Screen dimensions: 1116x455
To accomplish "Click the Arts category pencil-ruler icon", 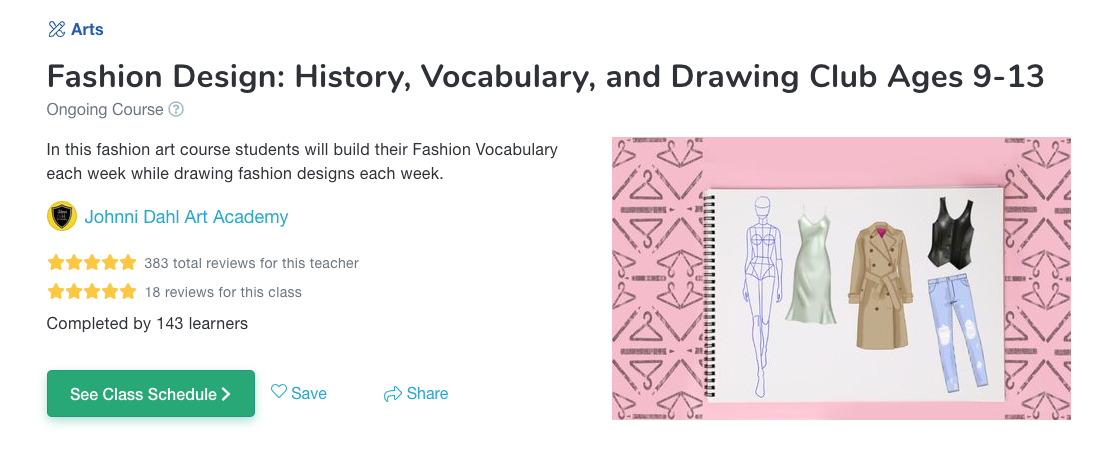I will 56,29.
